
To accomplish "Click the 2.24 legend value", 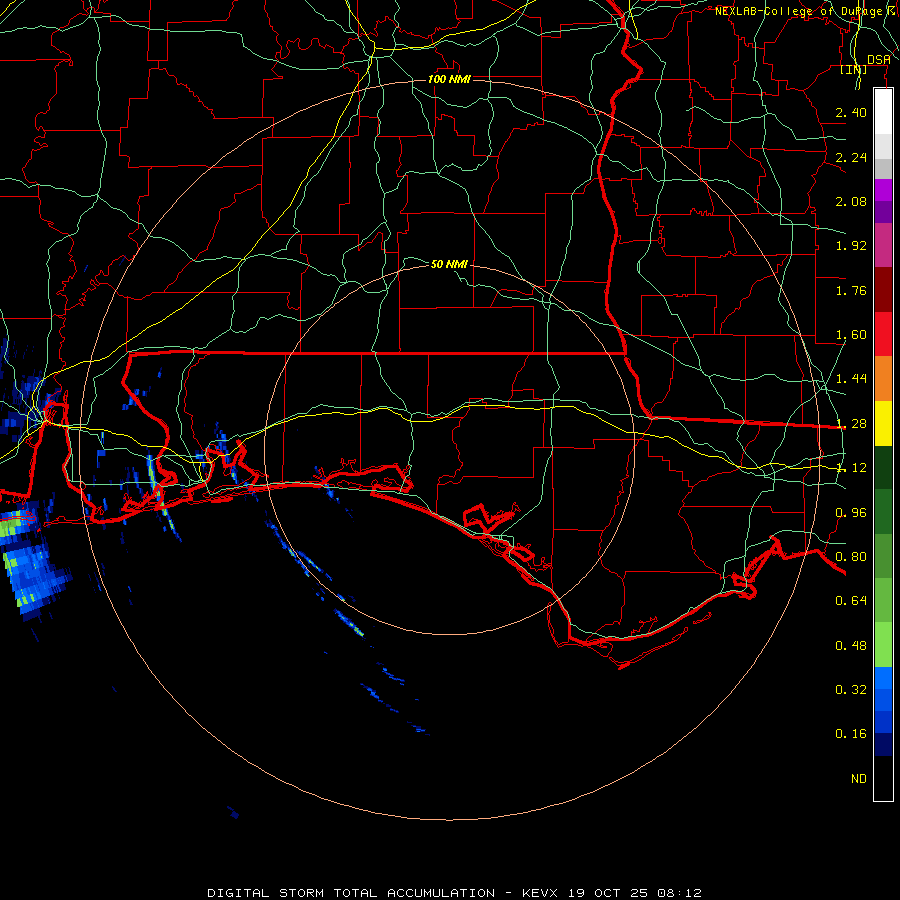I will (851, 157).
